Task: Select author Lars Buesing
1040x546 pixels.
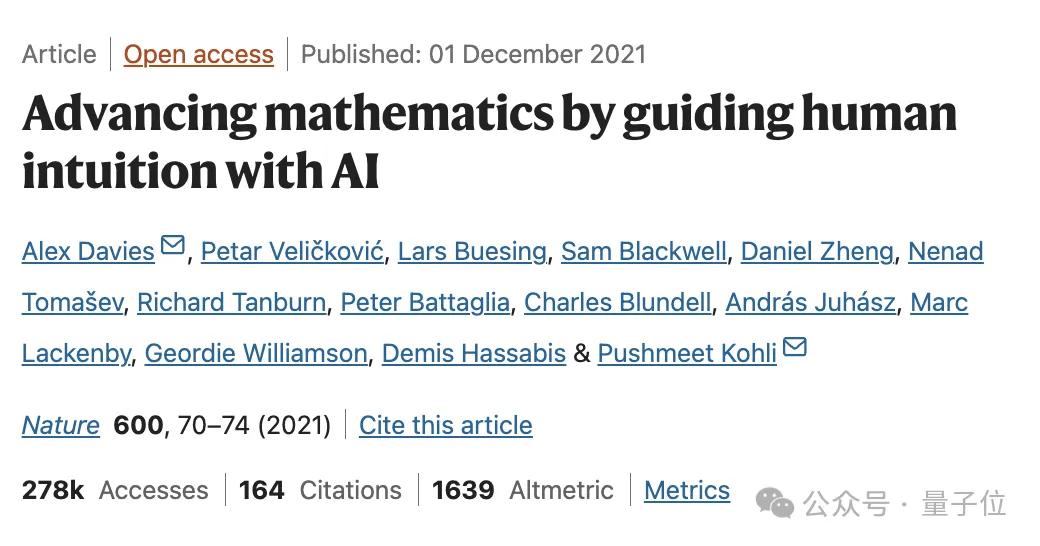Action: click(472, 251)
